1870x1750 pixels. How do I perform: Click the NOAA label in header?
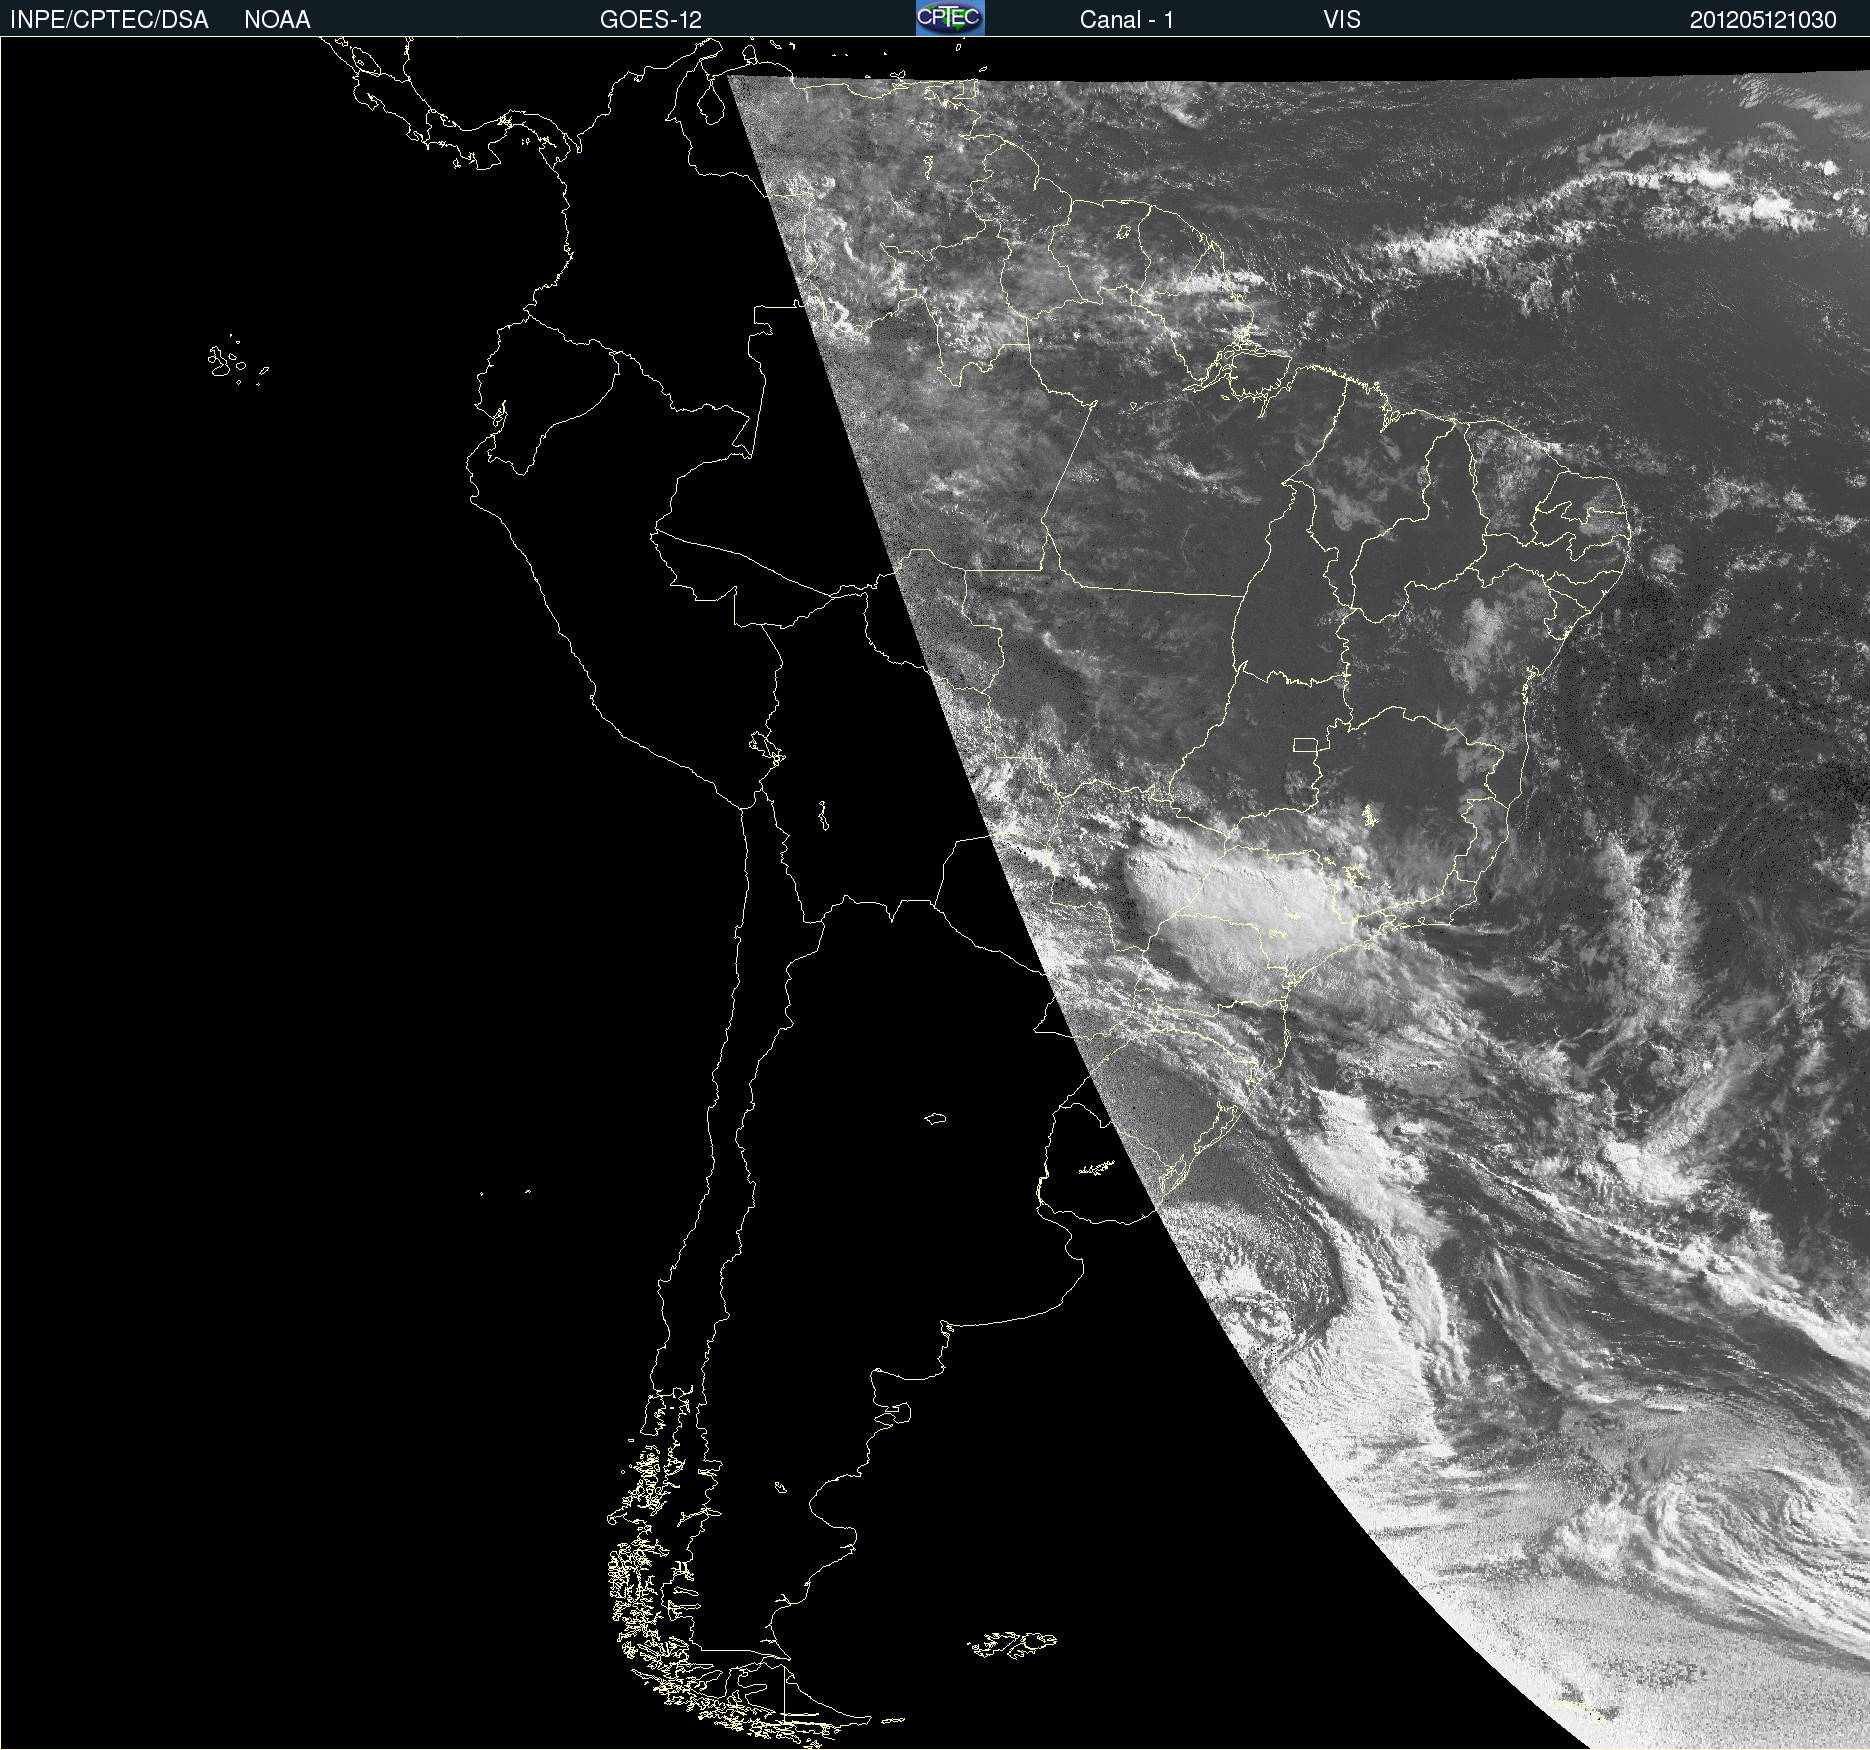click(277, 20)
